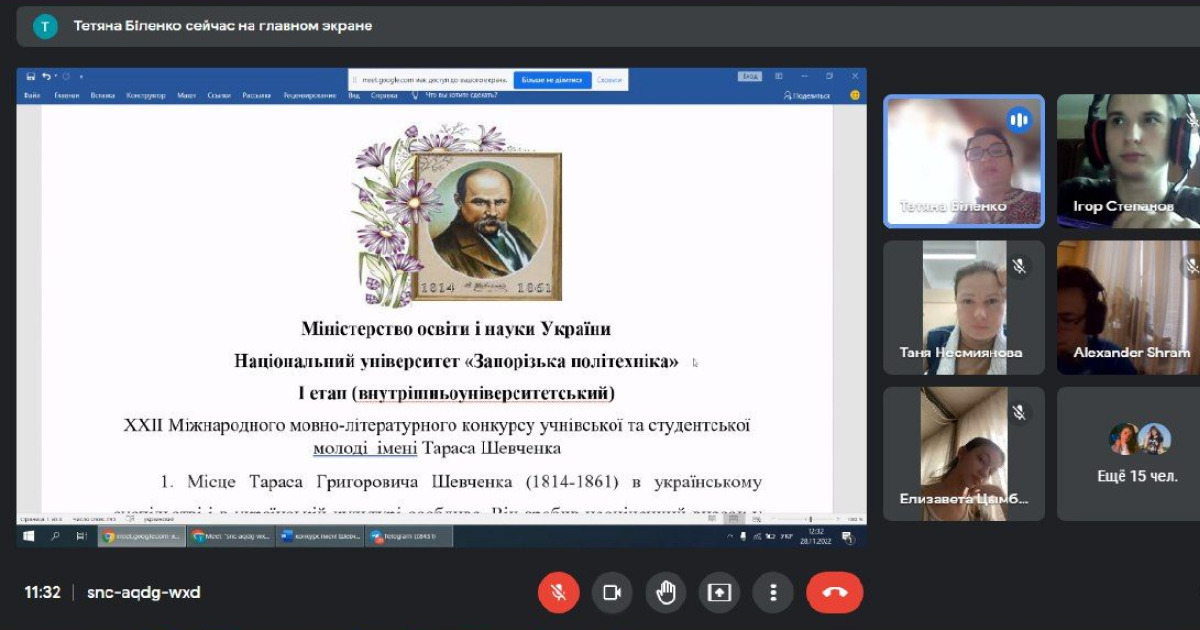Open the 'Вид' ribbon tab in Word
This screenshot has width=1200, height=630.
click(x=354, y=96)
